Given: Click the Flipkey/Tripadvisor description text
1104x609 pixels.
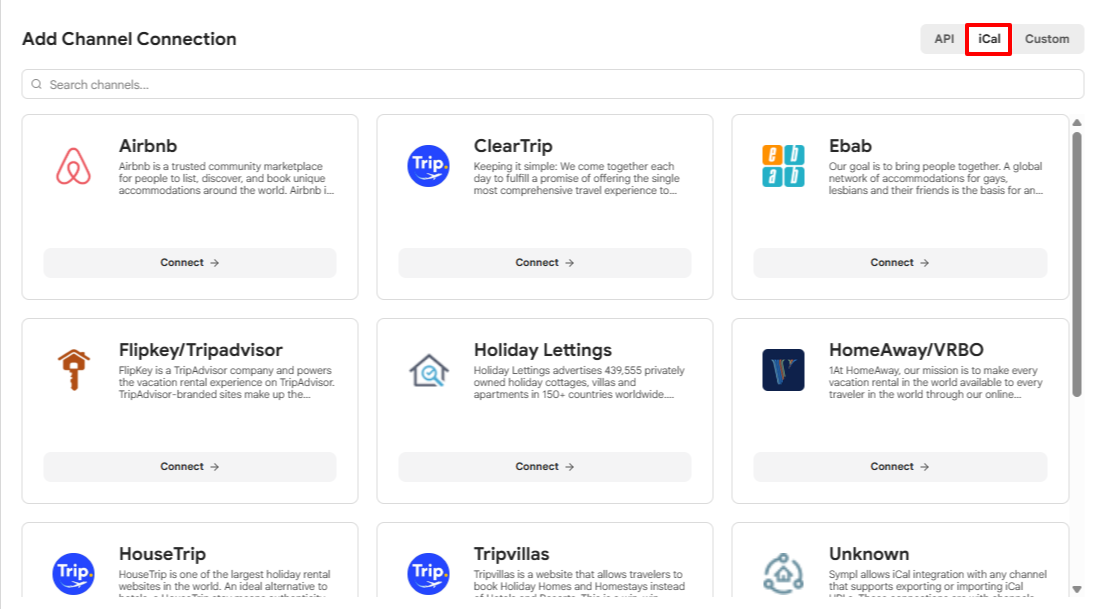Looking at the screenshot, I should click(x=227, y=383).
